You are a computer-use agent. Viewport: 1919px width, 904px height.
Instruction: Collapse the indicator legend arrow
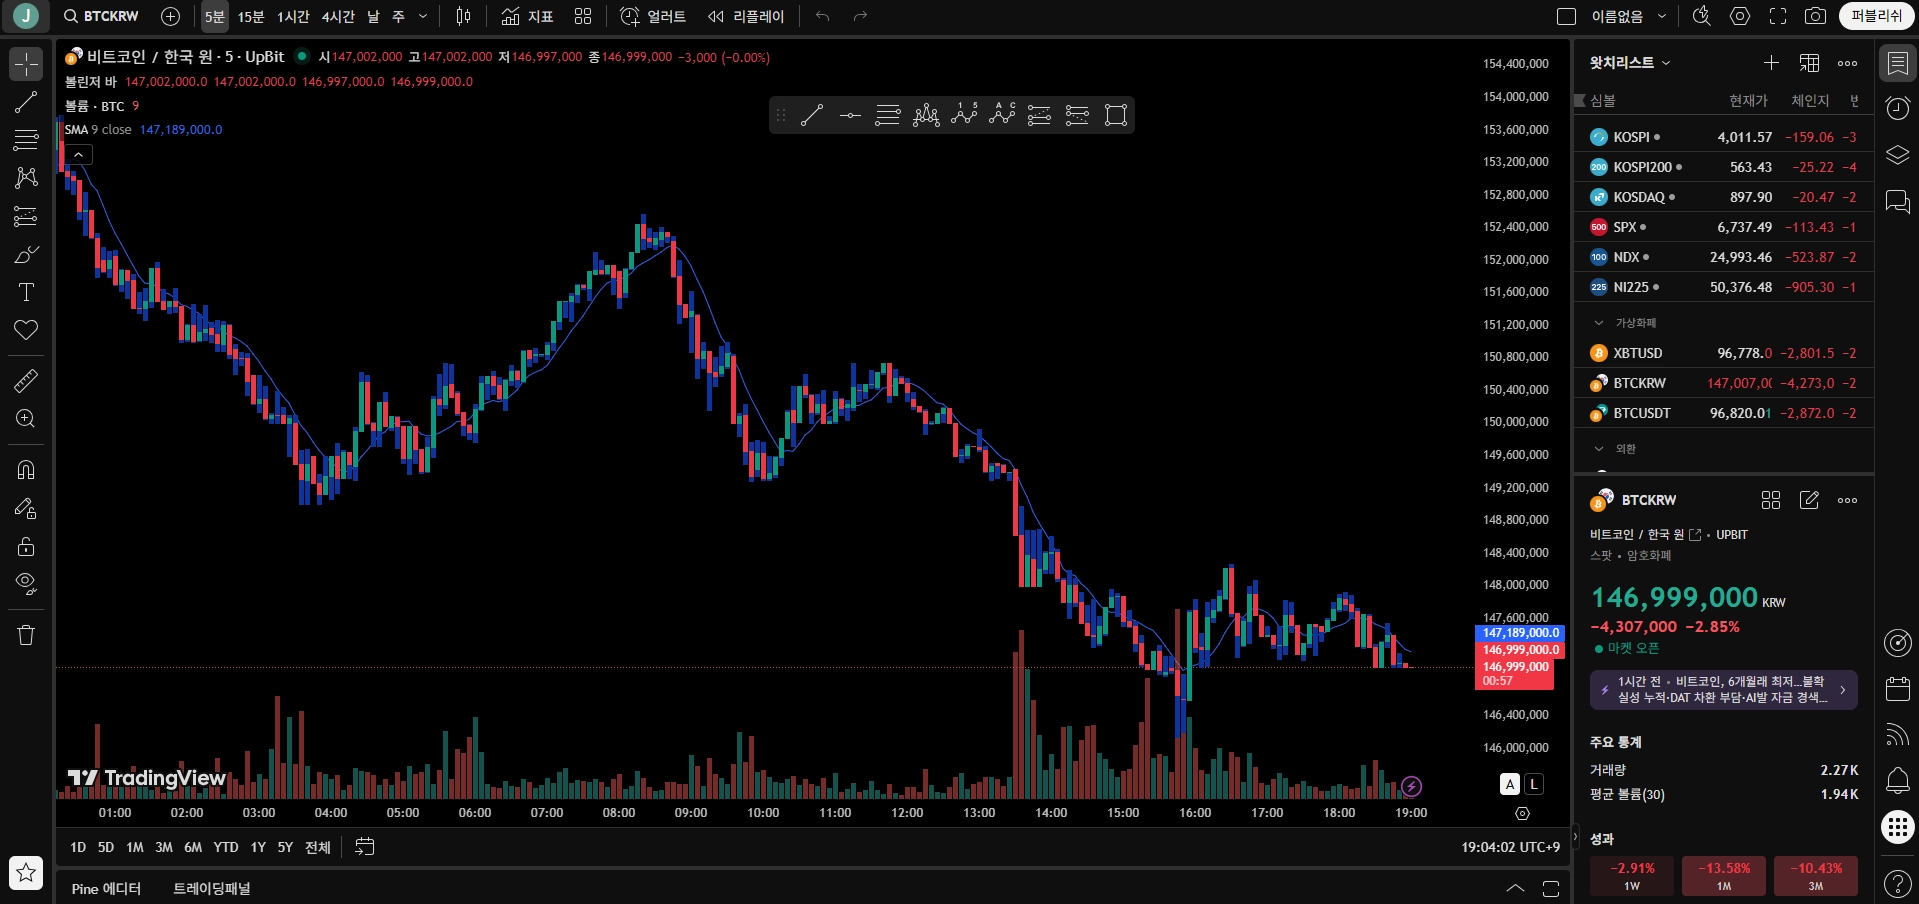[x=78, y=154]
